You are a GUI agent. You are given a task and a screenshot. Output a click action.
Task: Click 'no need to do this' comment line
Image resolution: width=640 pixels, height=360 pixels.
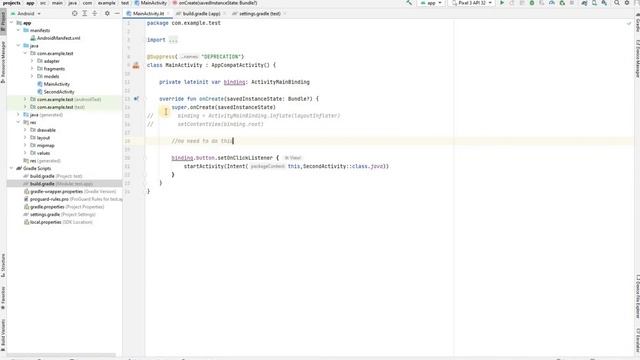202,141
